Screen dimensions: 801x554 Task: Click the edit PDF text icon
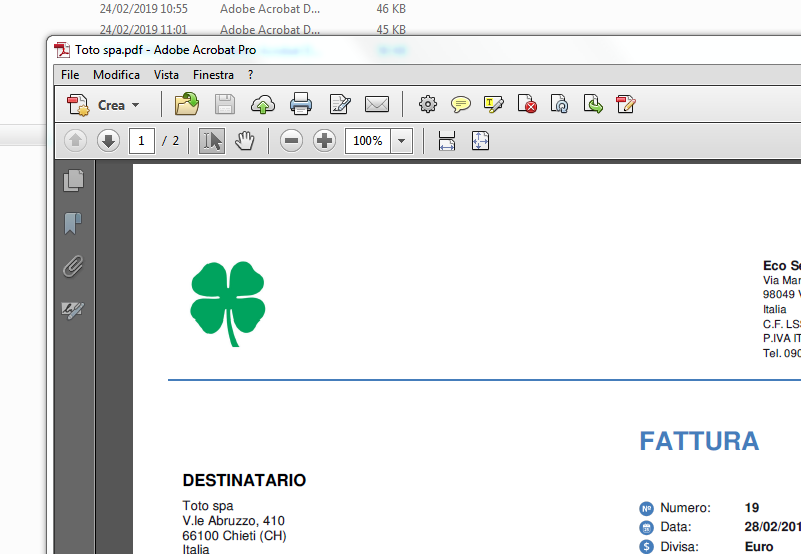626,104
